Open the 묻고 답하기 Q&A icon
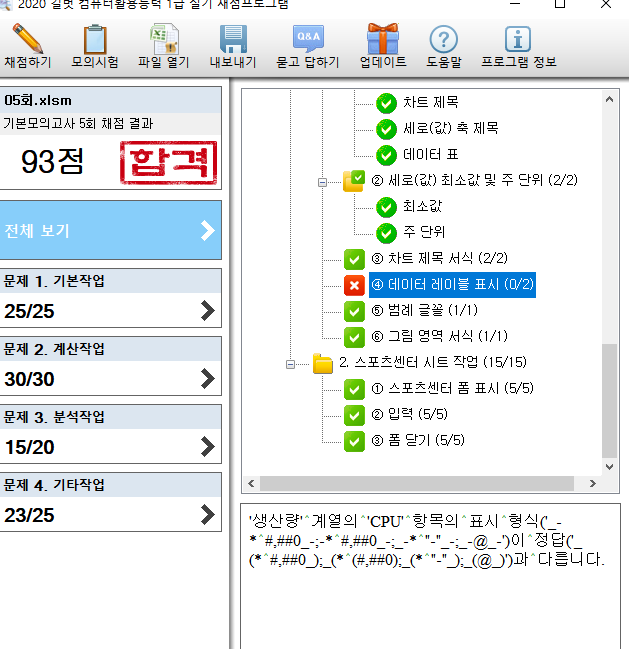The width and height of the screenshot is (629, 649). (x=307, y=40)
